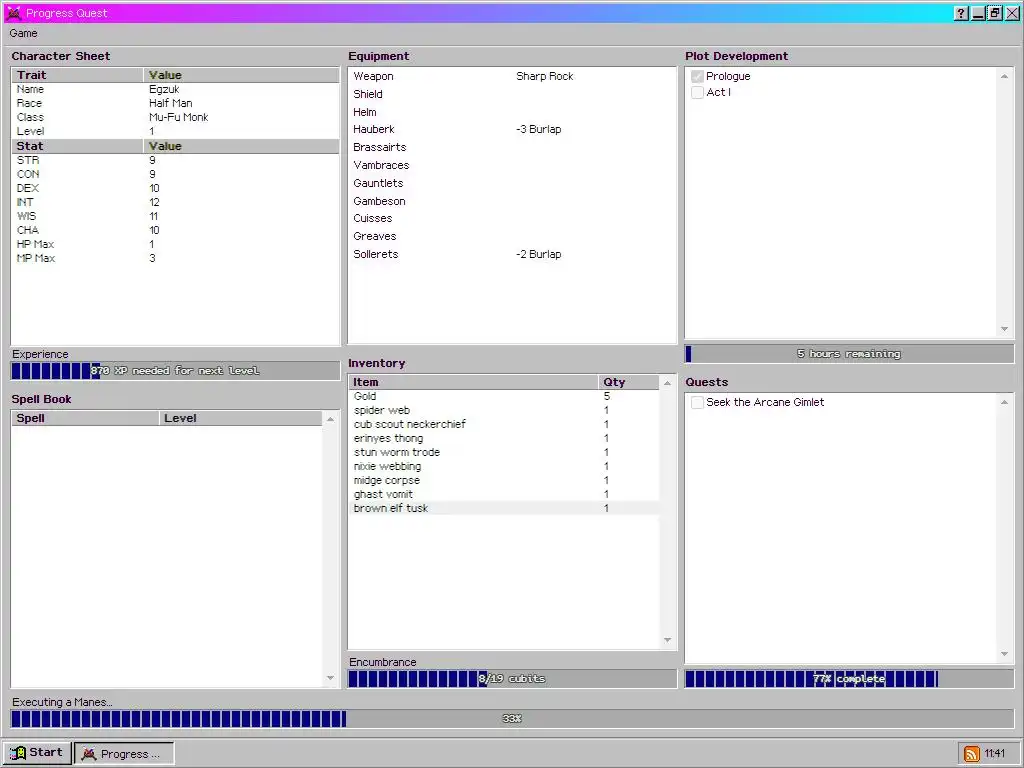Click the Stat column header
This screenshot has height=768, width=1024.
(x=77, y=146)
